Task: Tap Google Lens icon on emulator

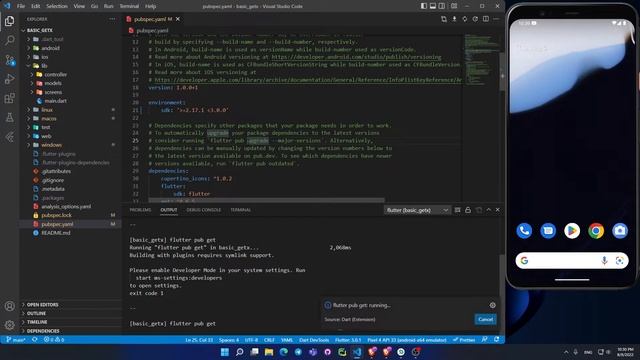Action: click(x=620, y=261)
